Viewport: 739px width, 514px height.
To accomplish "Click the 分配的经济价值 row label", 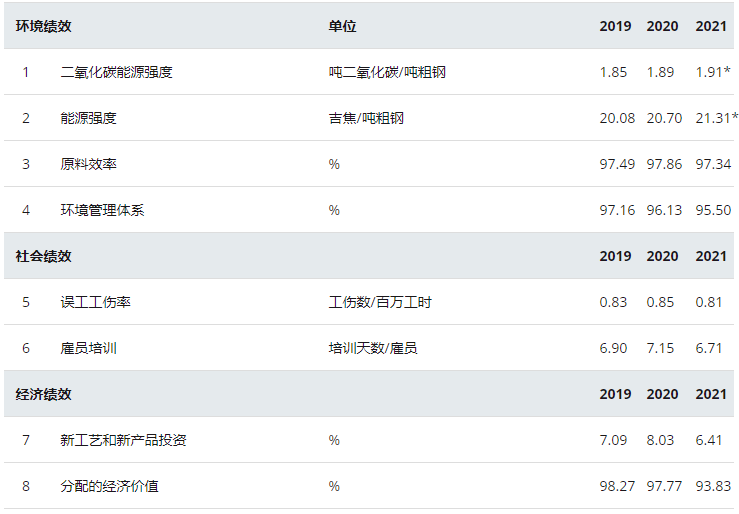I will pos(109,486).
